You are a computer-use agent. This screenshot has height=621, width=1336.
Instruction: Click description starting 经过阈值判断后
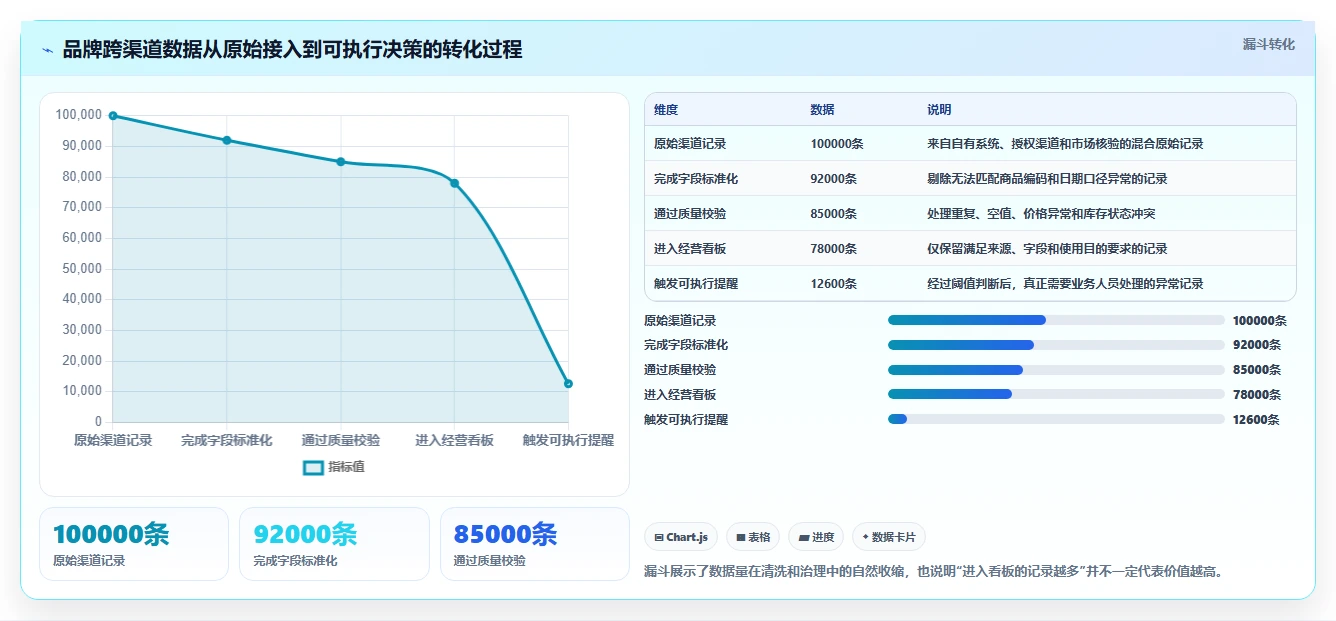pyautogui.click(x=1066, y=284)
